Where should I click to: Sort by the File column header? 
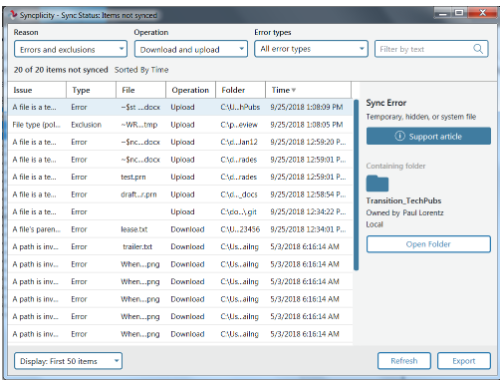pos(141,90)
